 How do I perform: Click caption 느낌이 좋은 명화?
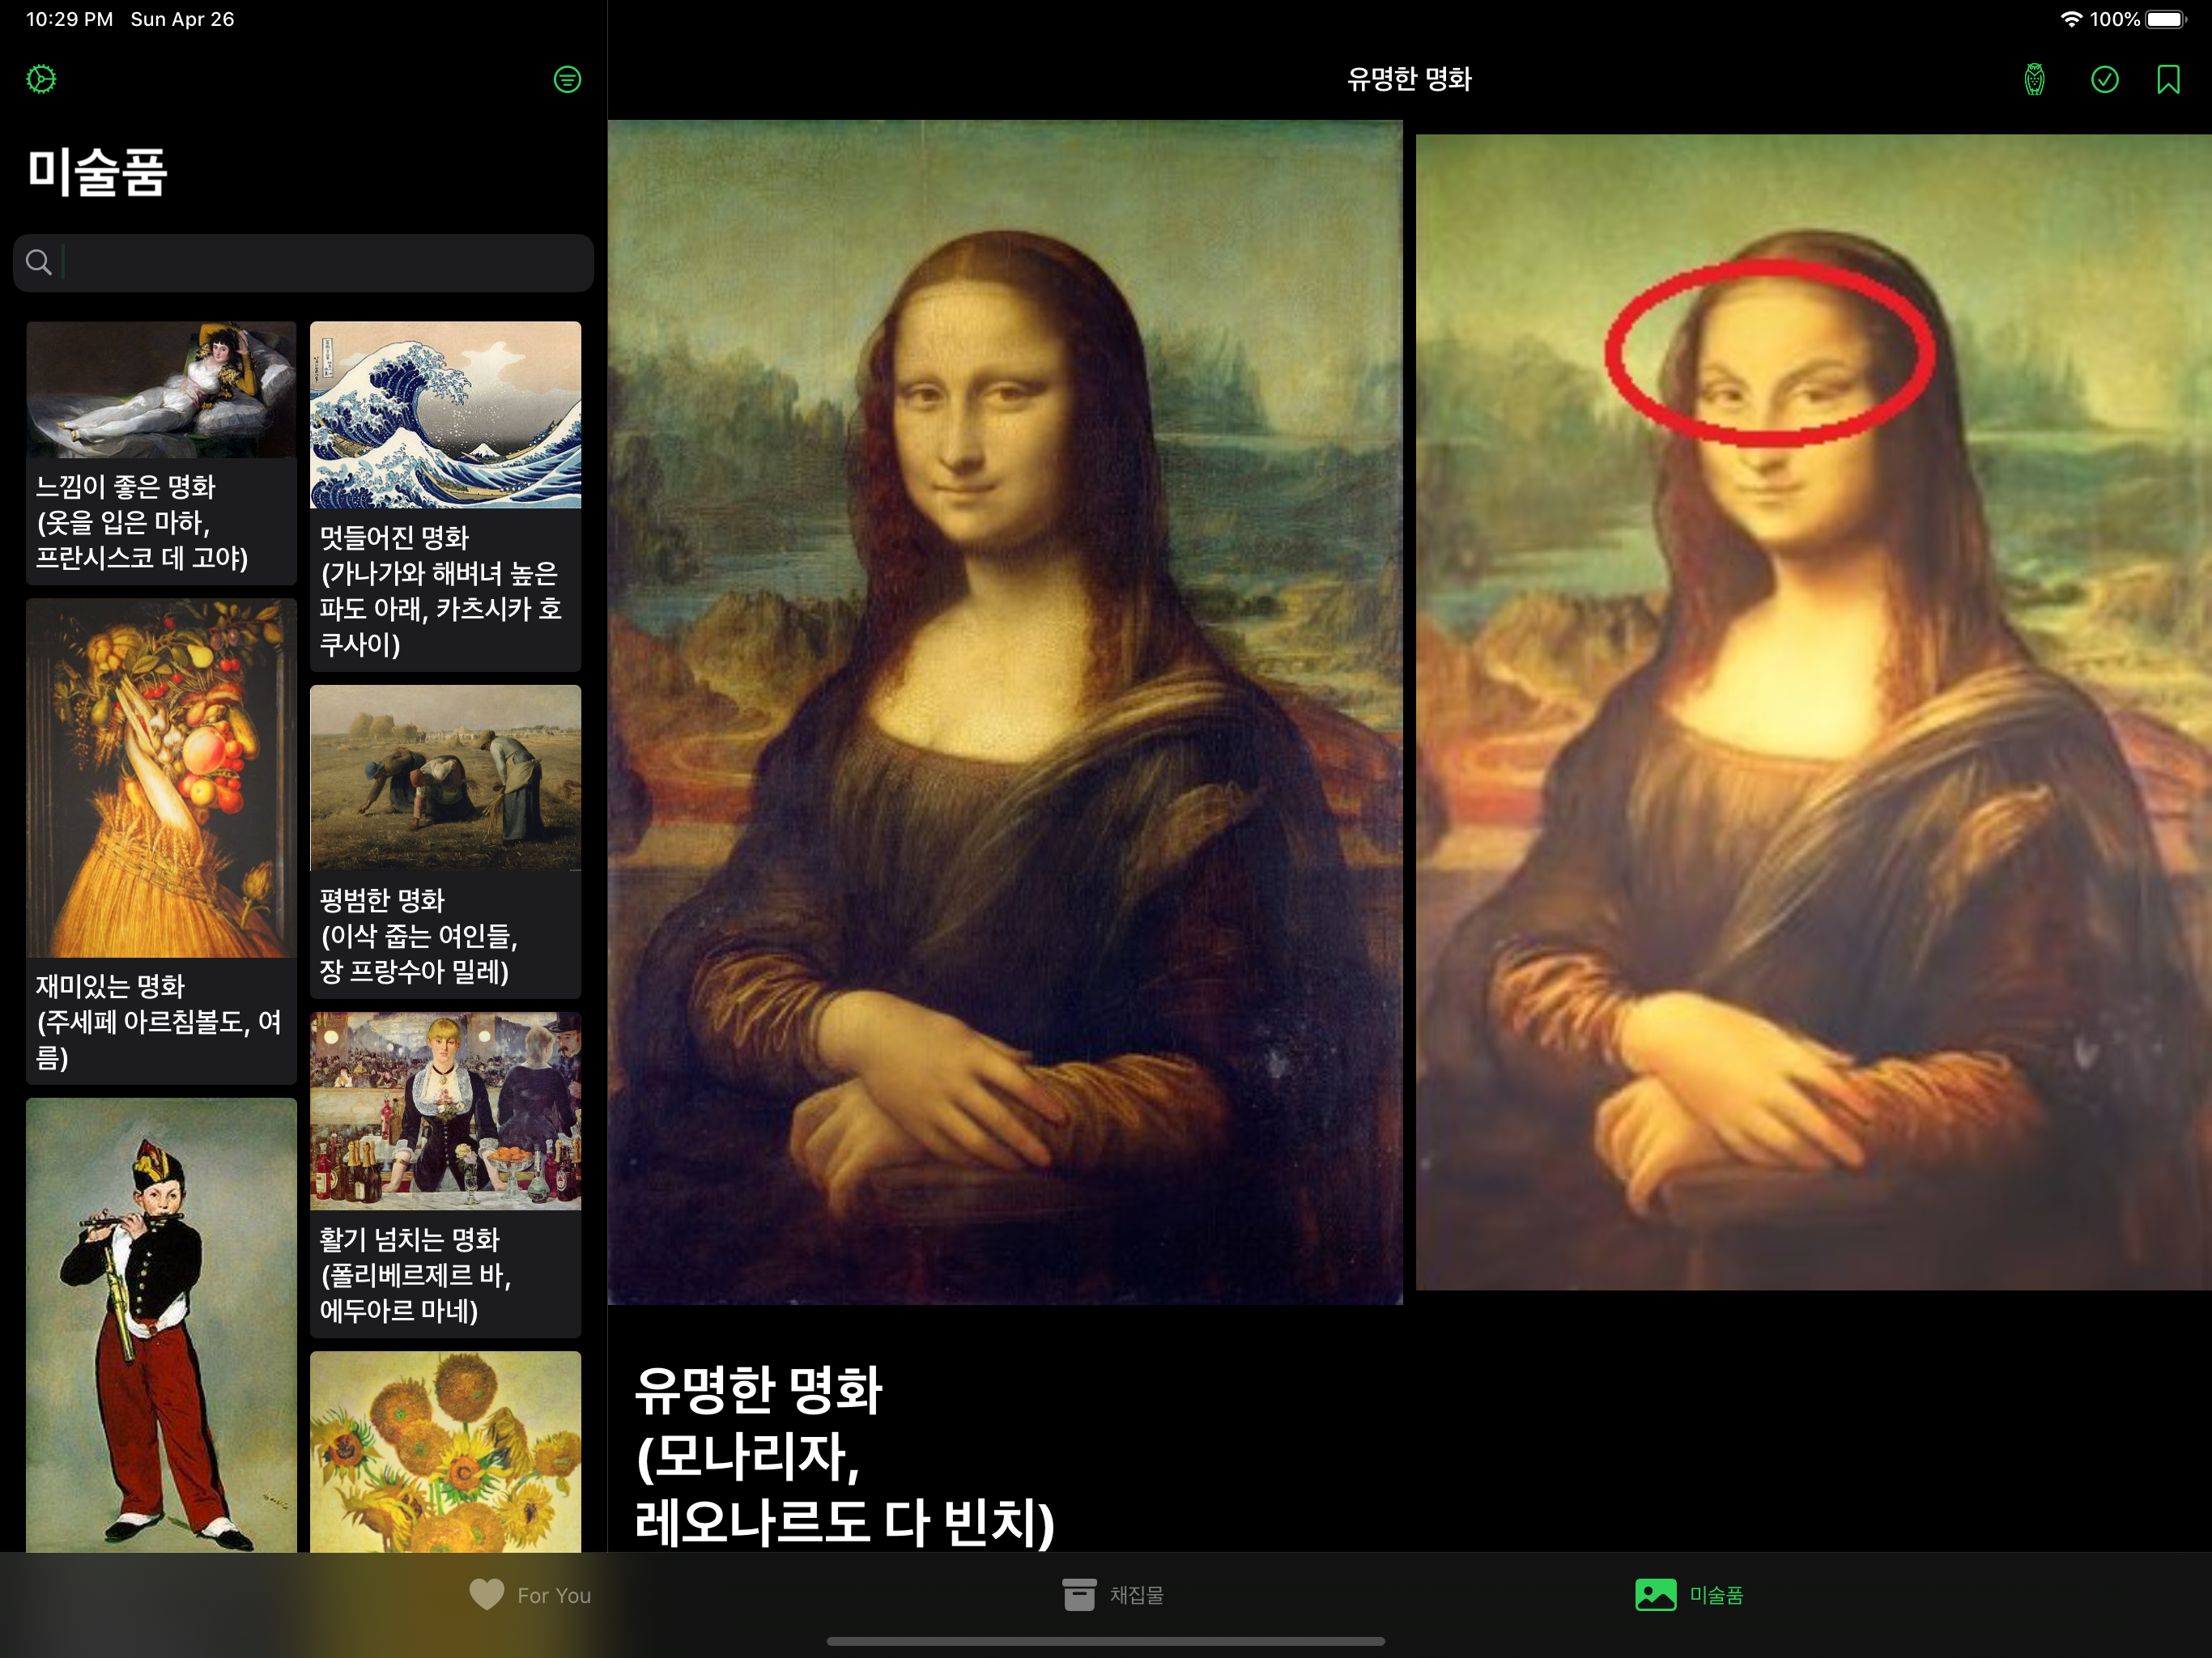[x=125, y=487]
